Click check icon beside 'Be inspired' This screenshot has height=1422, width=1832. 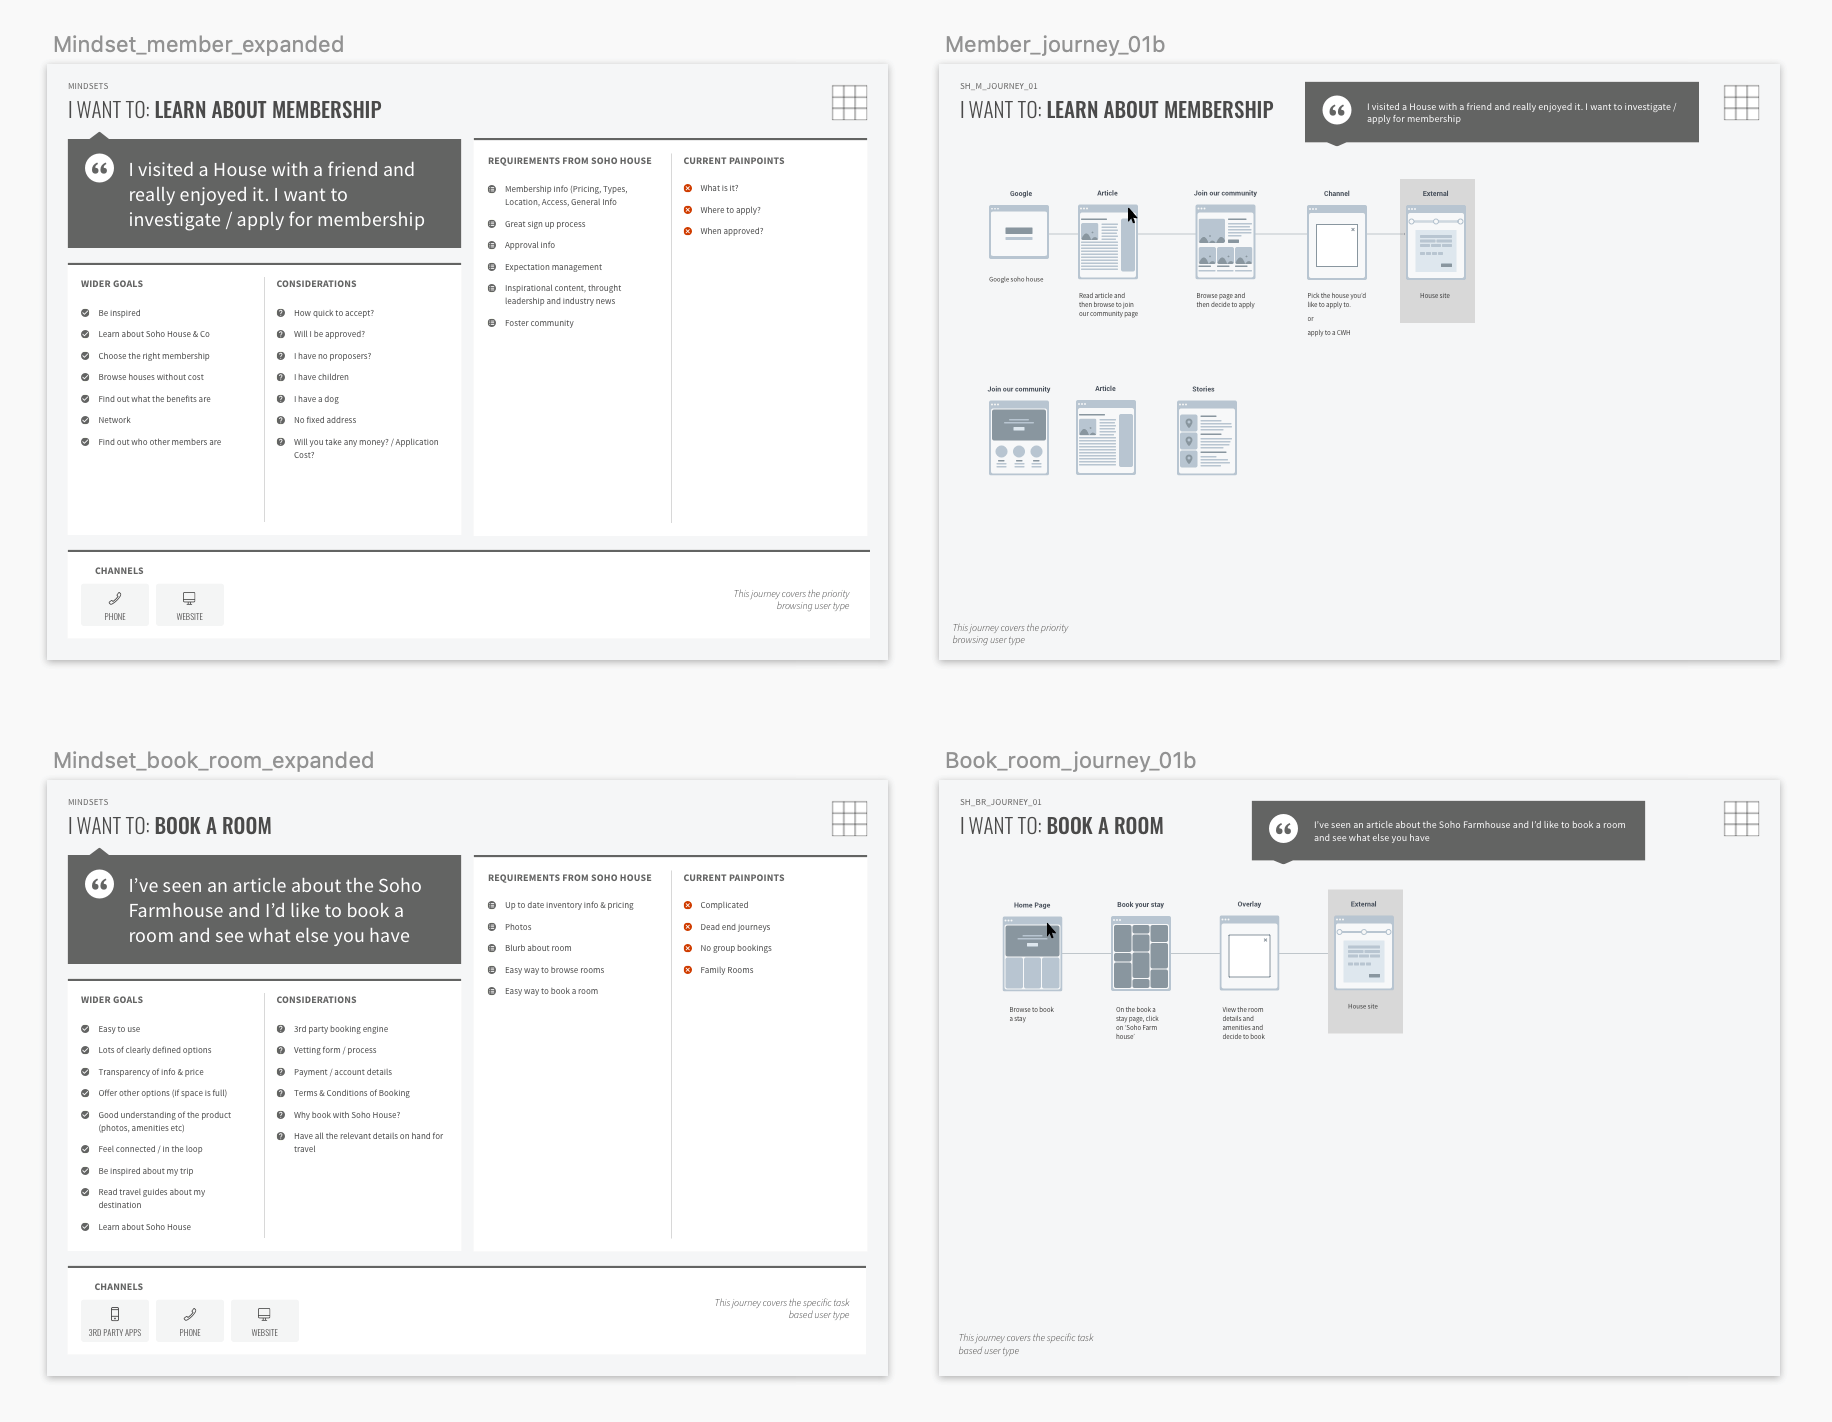click(x=85, y=313)
